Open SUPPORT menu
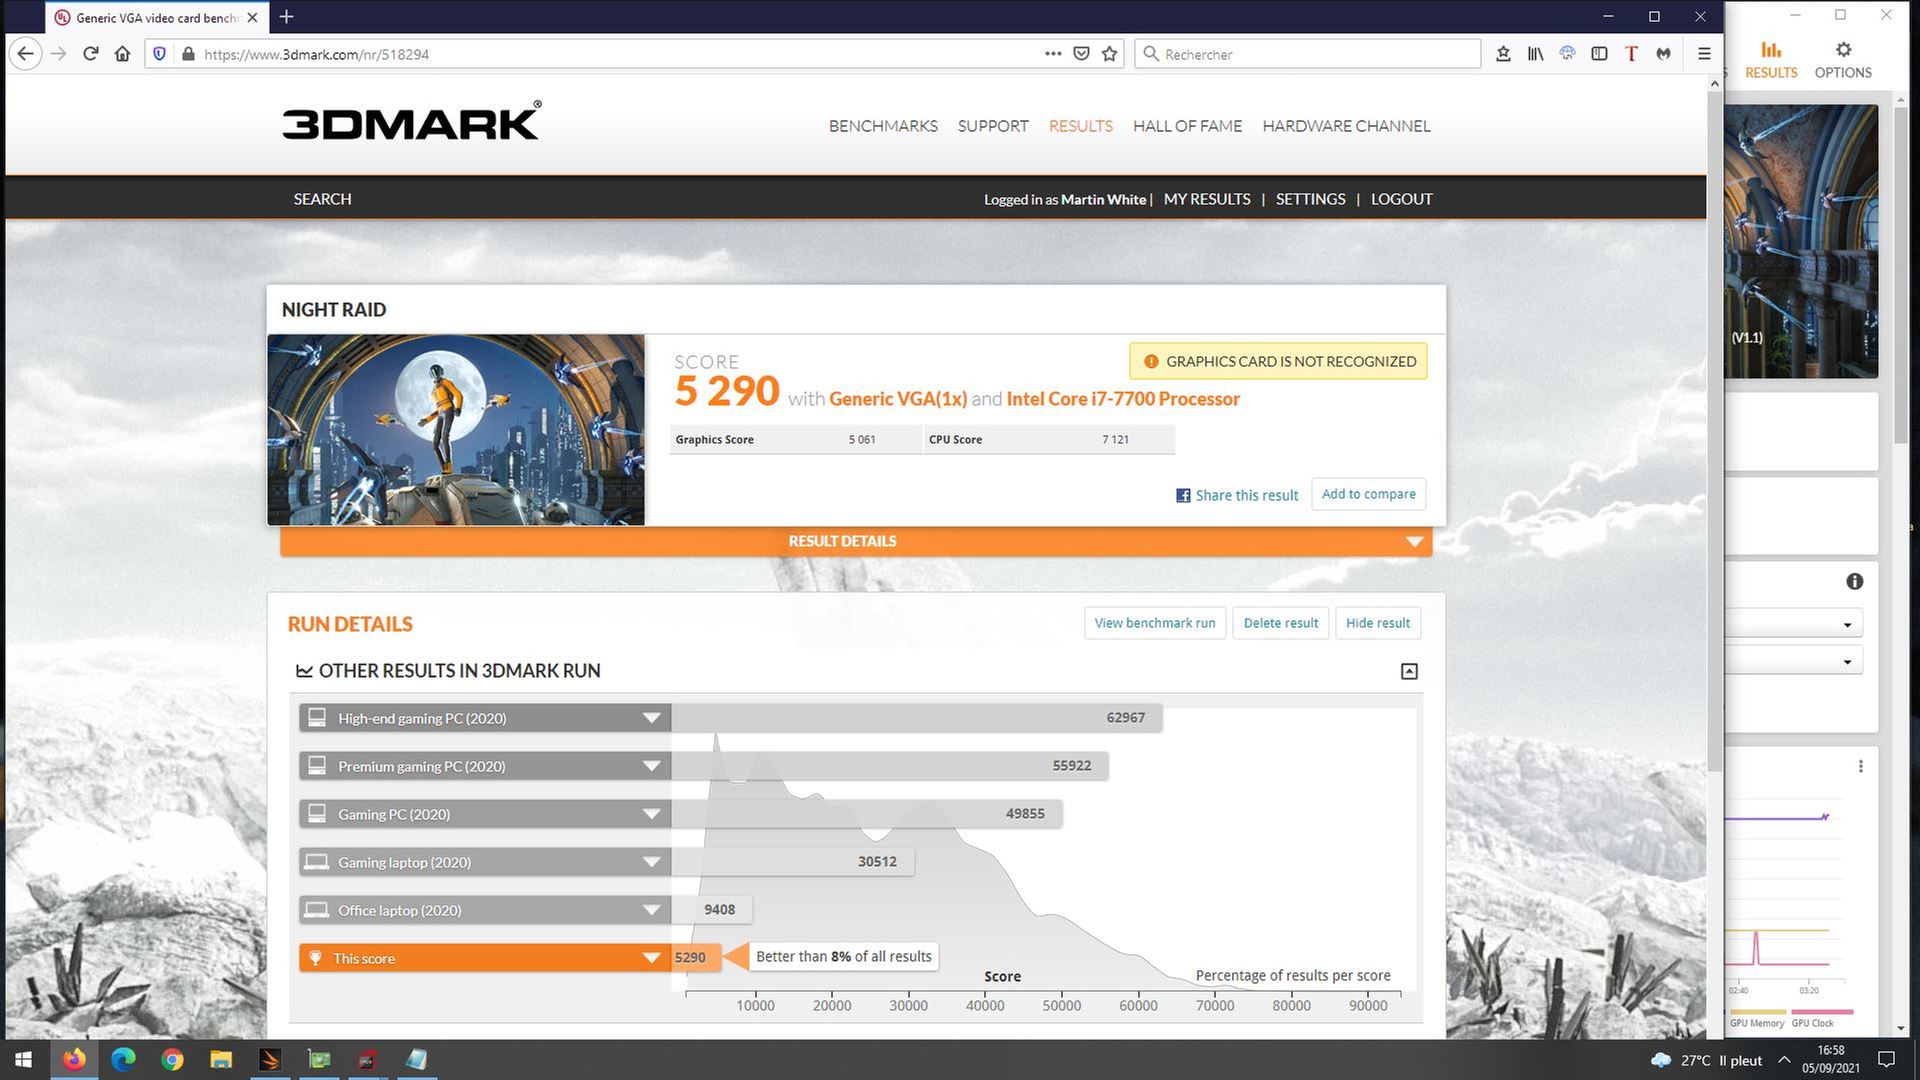 (x=993, y=126)
